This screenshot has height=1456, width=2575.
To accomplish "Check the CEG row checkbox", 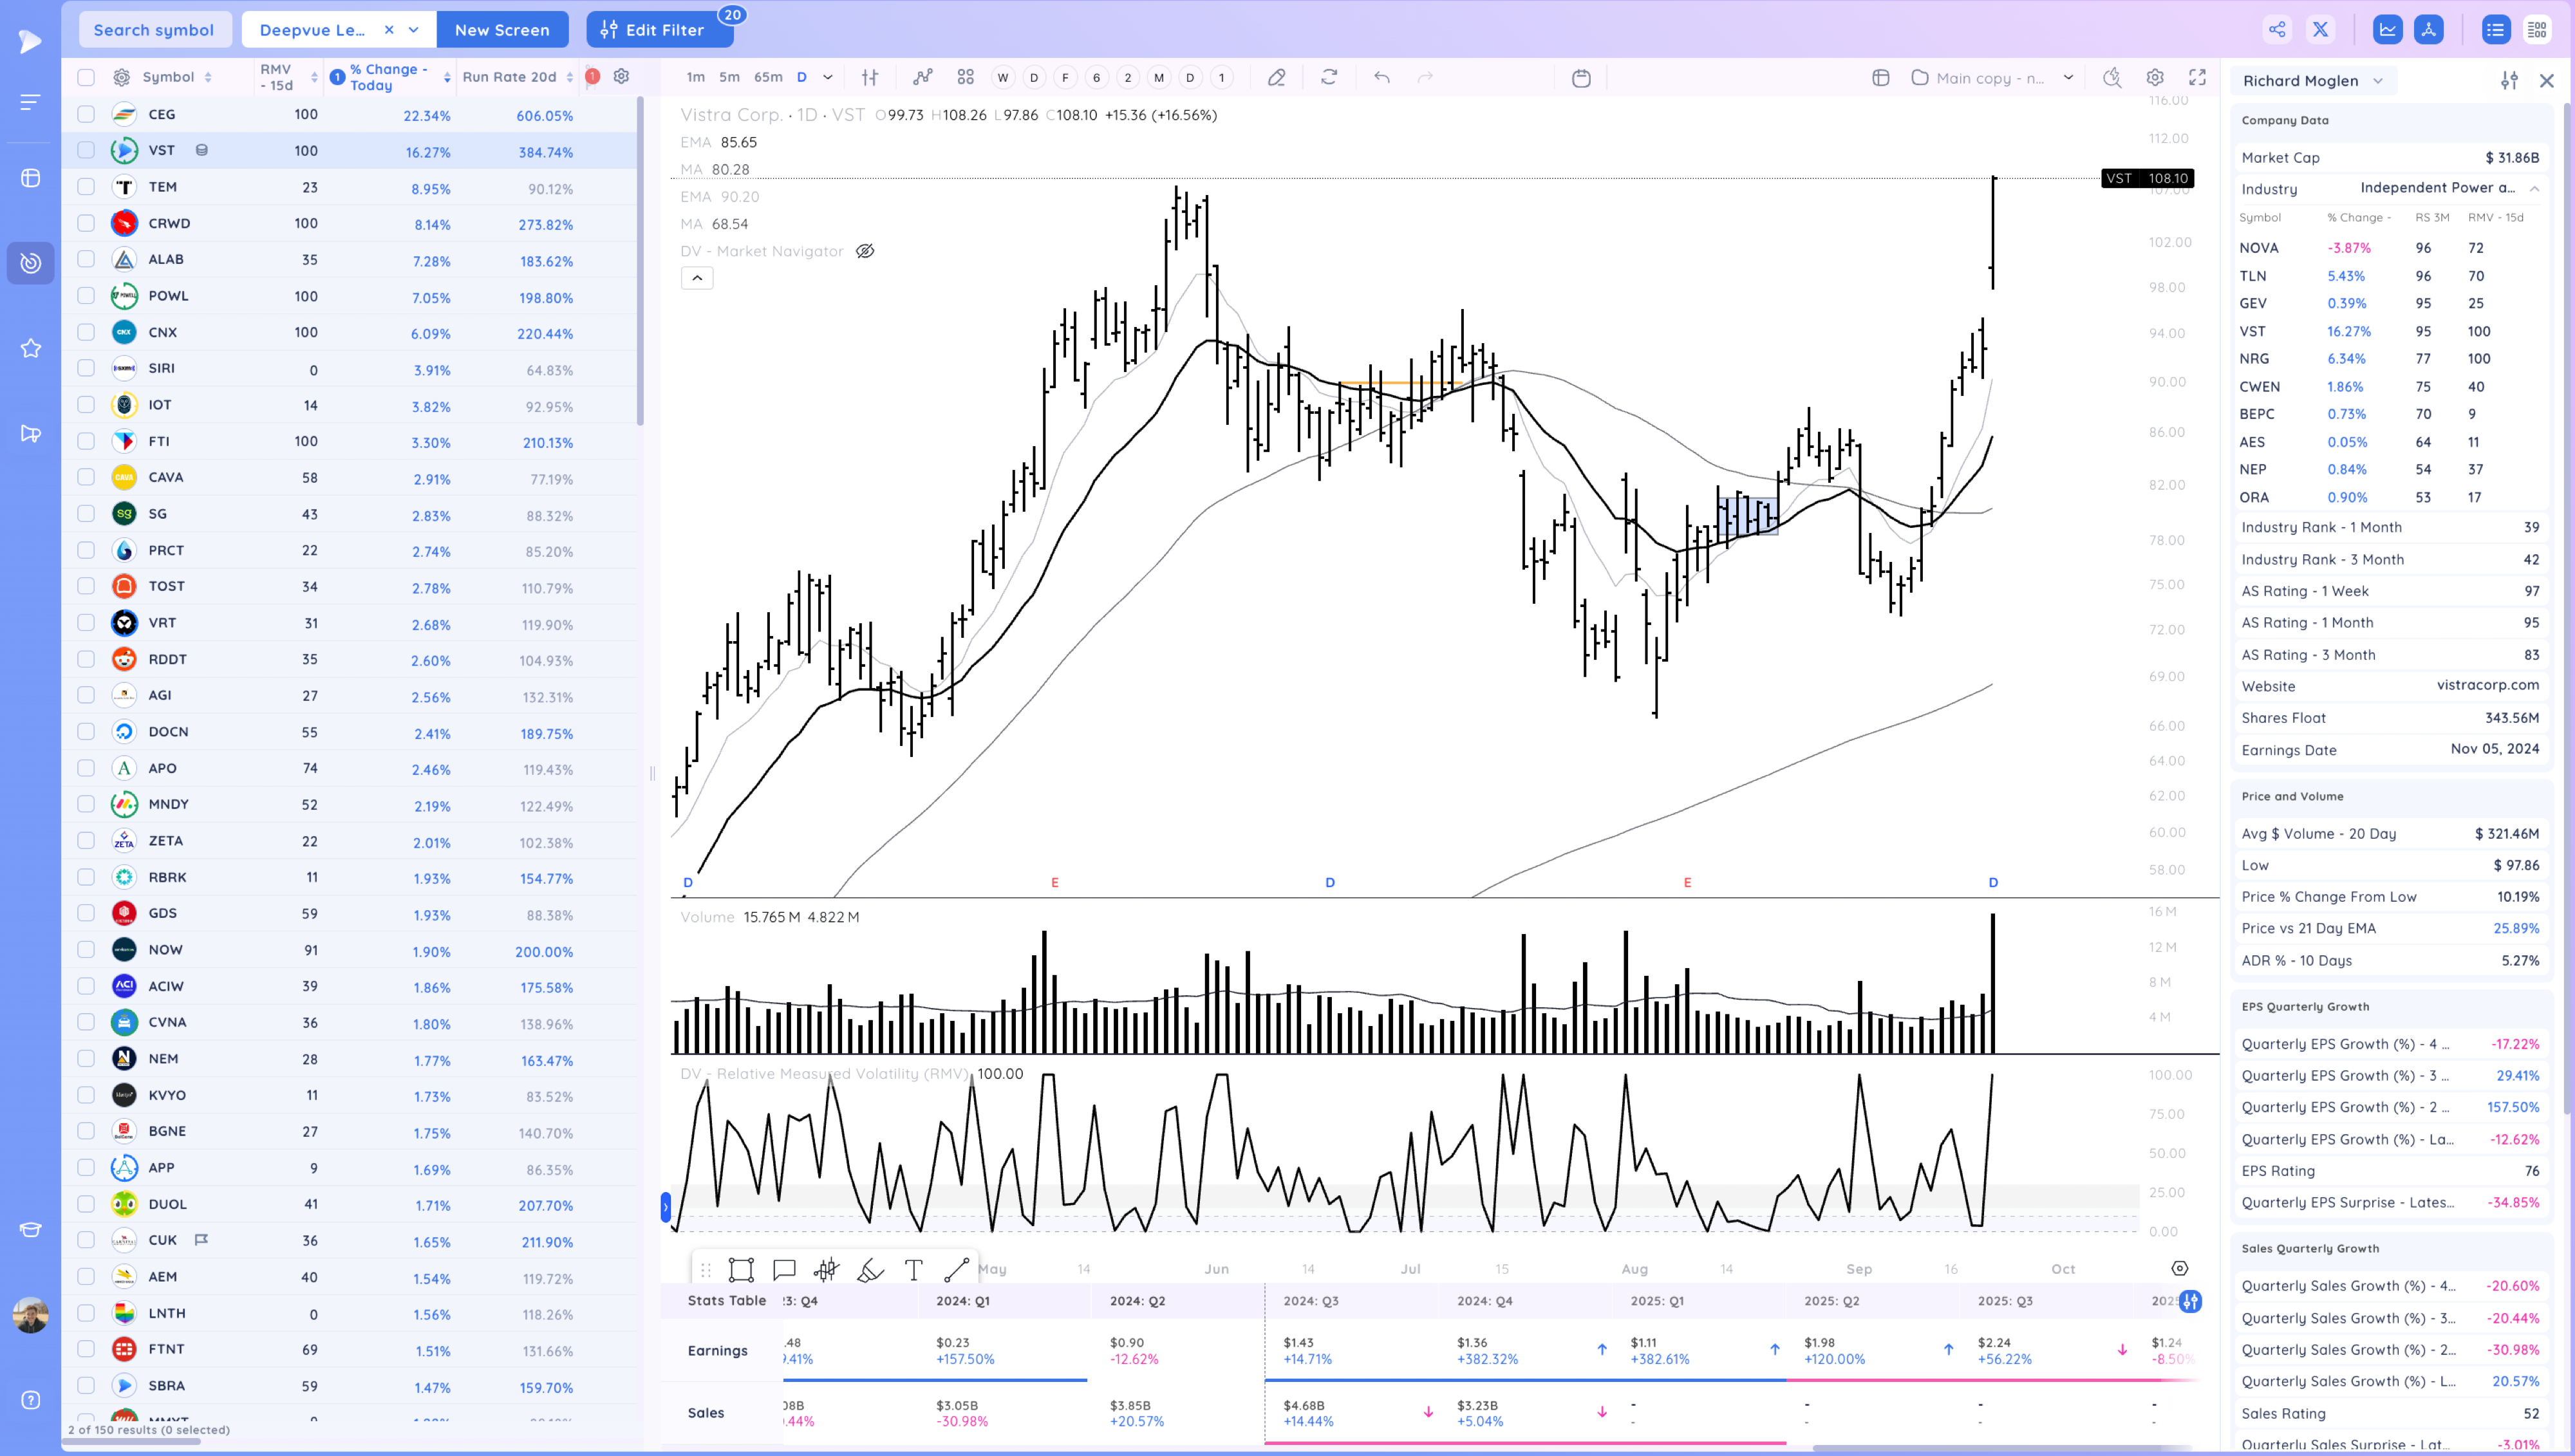I will (x=86, y=114).
